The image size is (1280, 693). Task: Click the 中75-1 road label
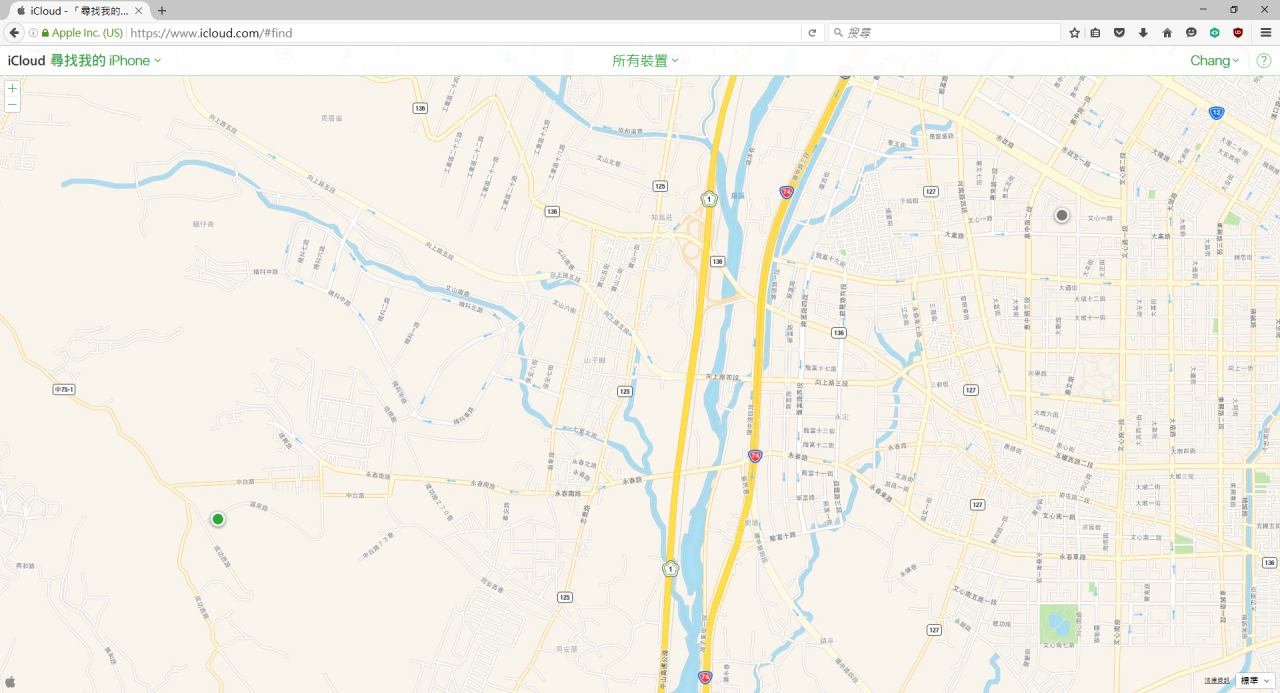tap(65, 390)
